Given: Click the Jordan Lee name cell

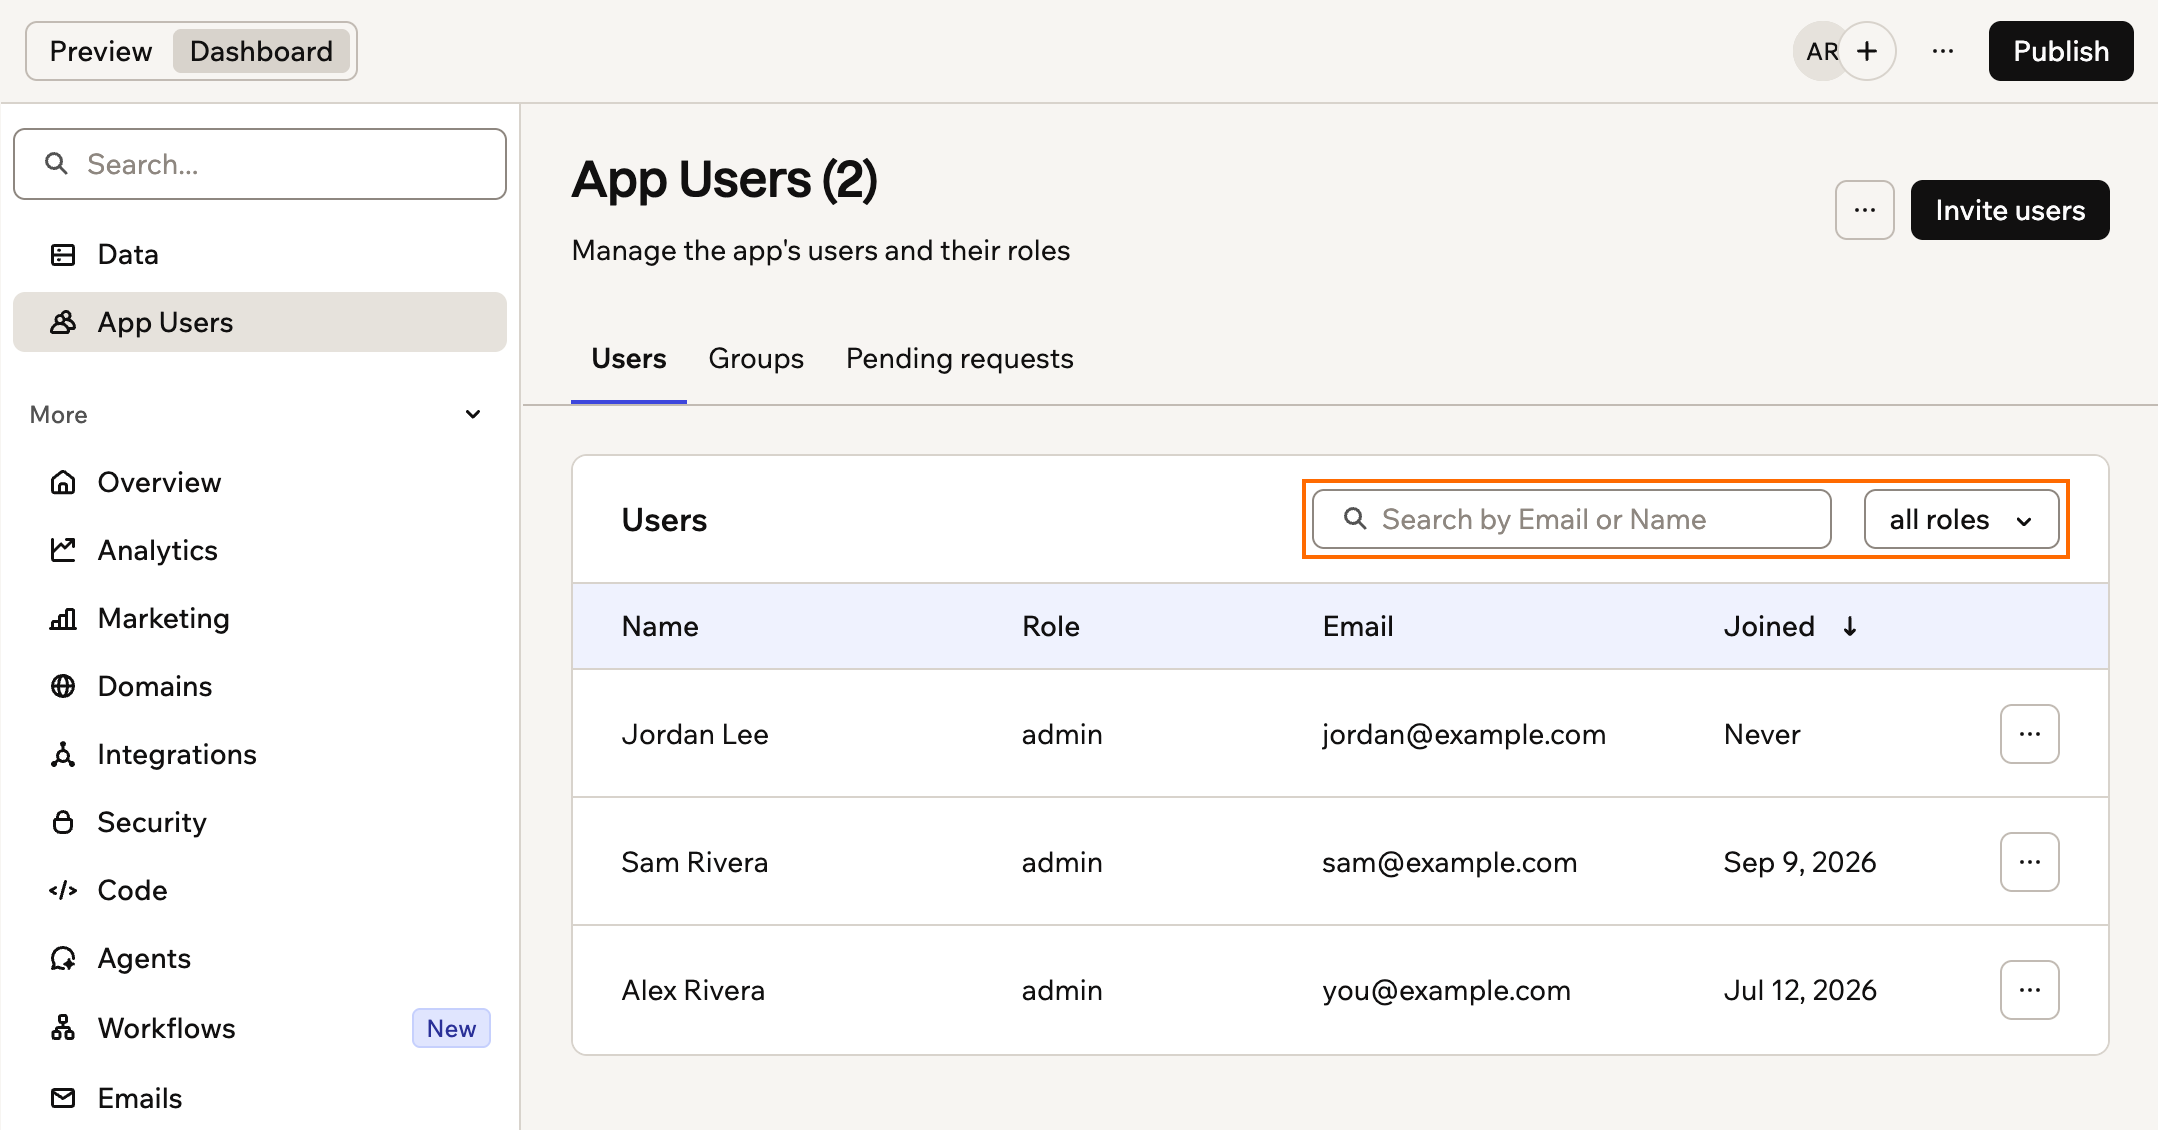Looking at the screenshot, I should pos(695,734).
